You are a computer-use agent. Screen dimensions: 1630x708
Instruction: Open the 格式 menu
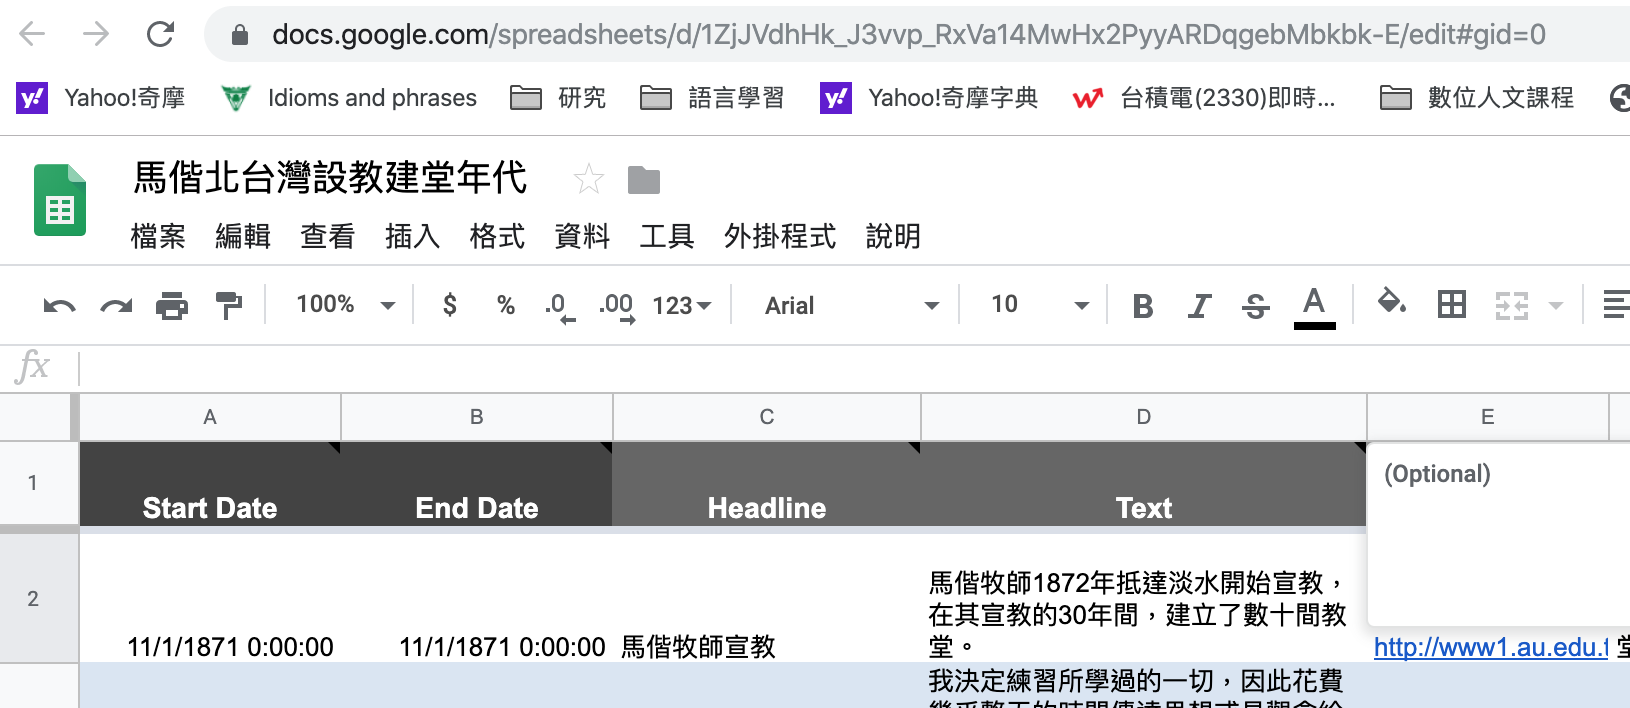498,237
